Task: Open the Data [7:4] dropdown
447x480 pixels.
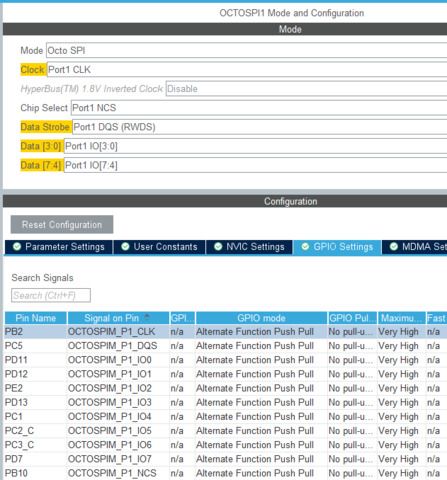Action: [x=255, y=165]
